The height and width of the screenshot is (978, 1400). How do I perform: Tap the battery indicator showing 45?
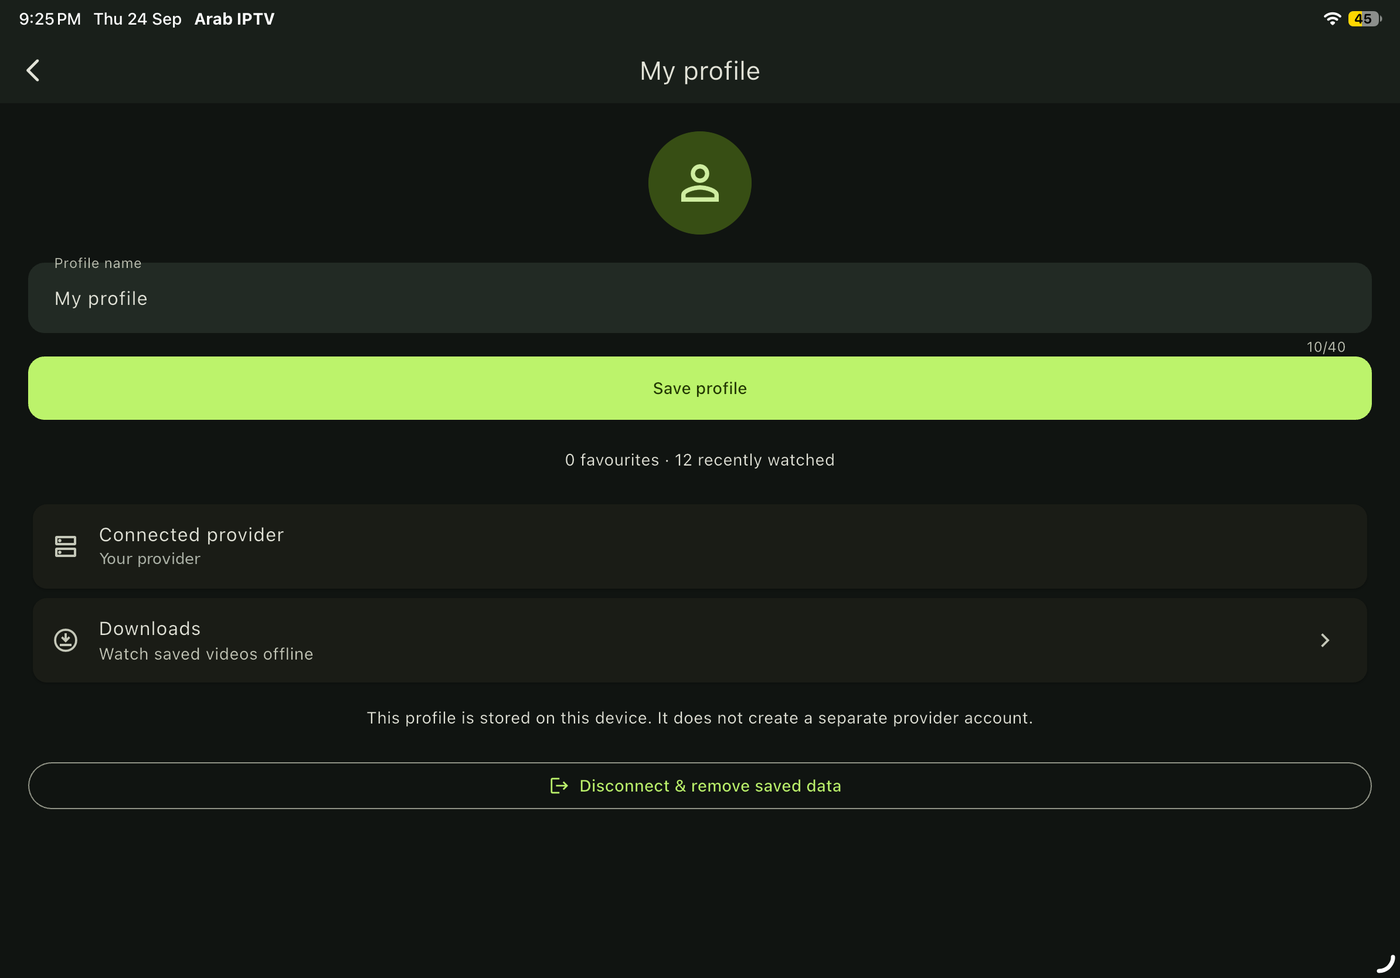point(1364,18)
